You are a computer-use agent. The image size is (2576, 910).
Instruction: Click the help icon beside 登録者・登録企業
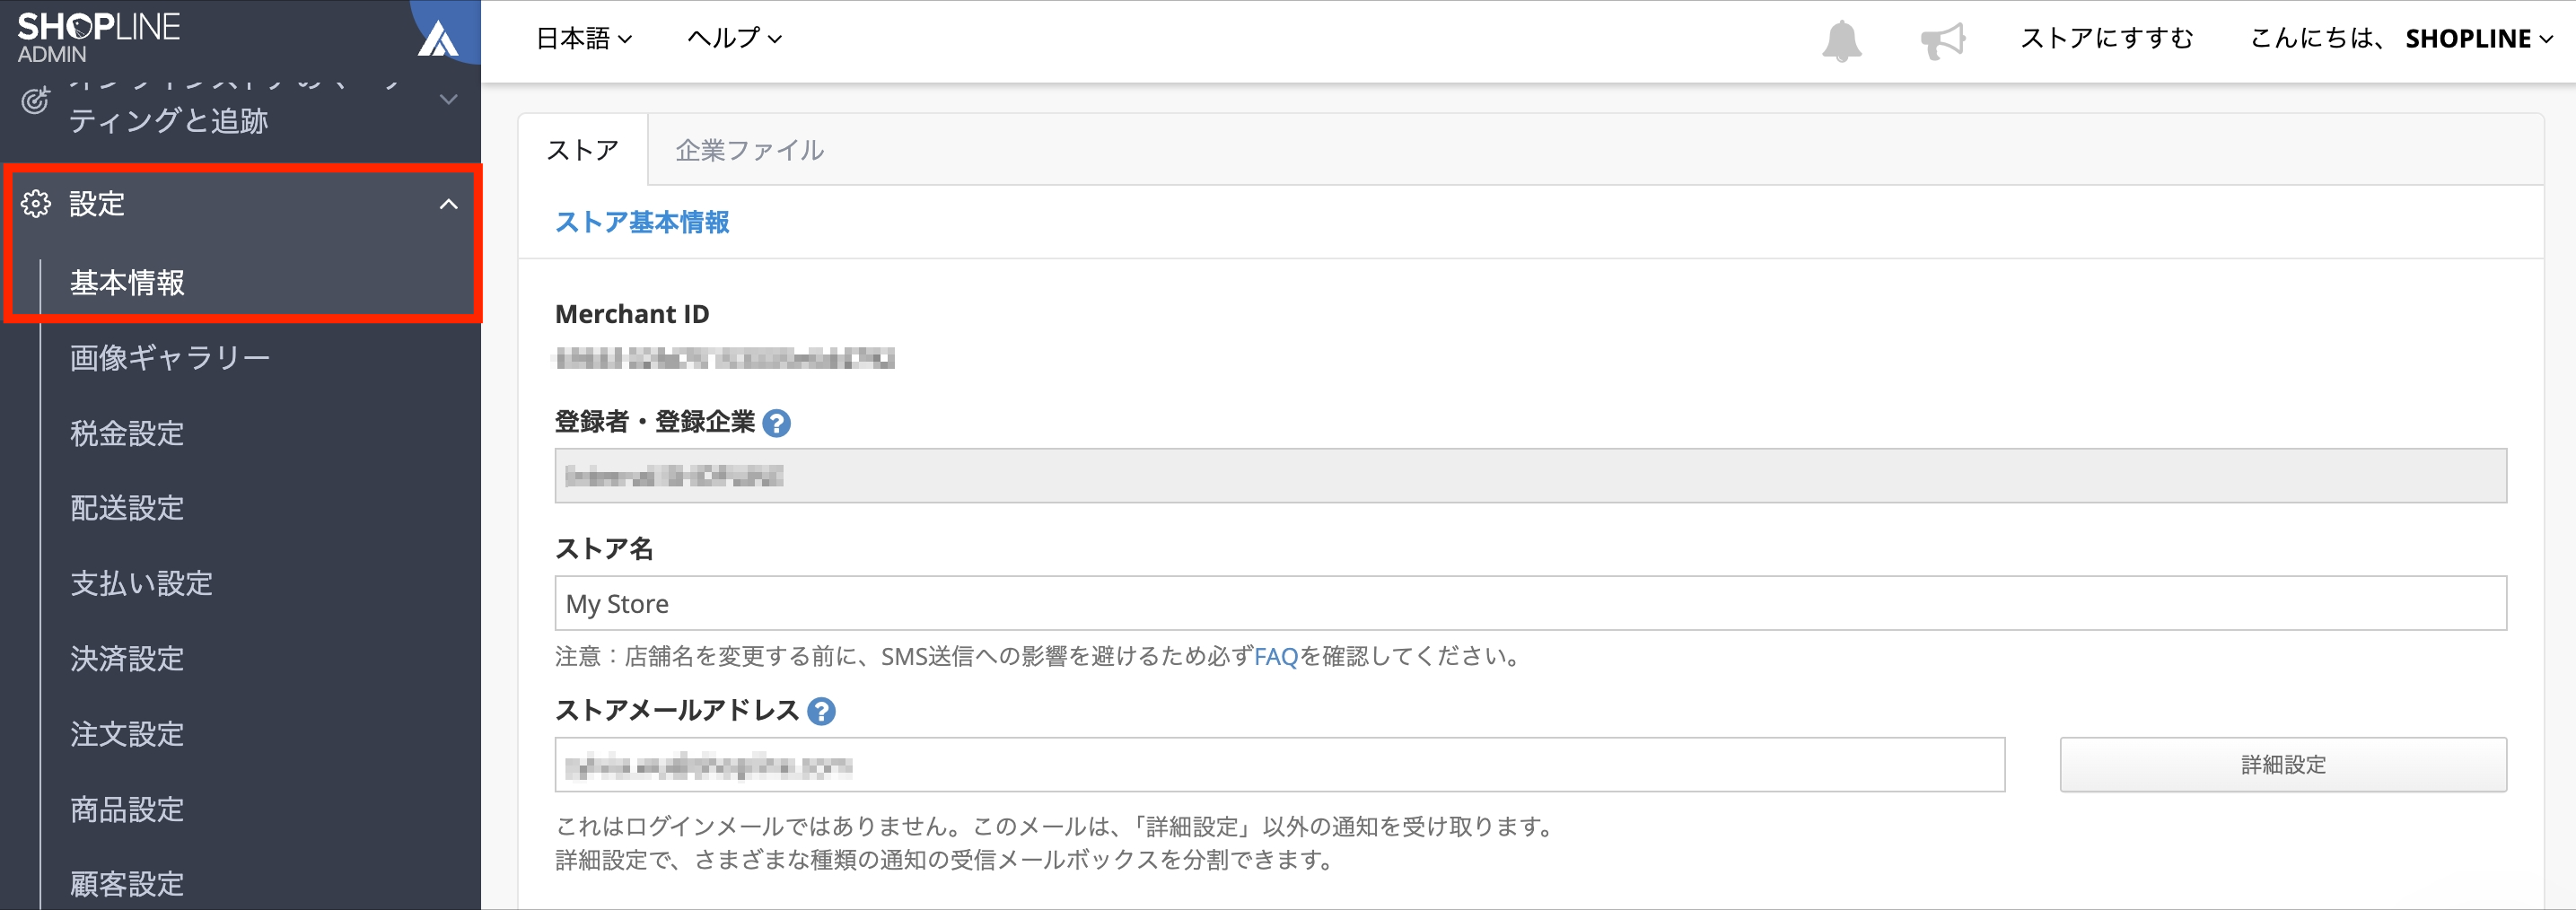coord(776,423)
